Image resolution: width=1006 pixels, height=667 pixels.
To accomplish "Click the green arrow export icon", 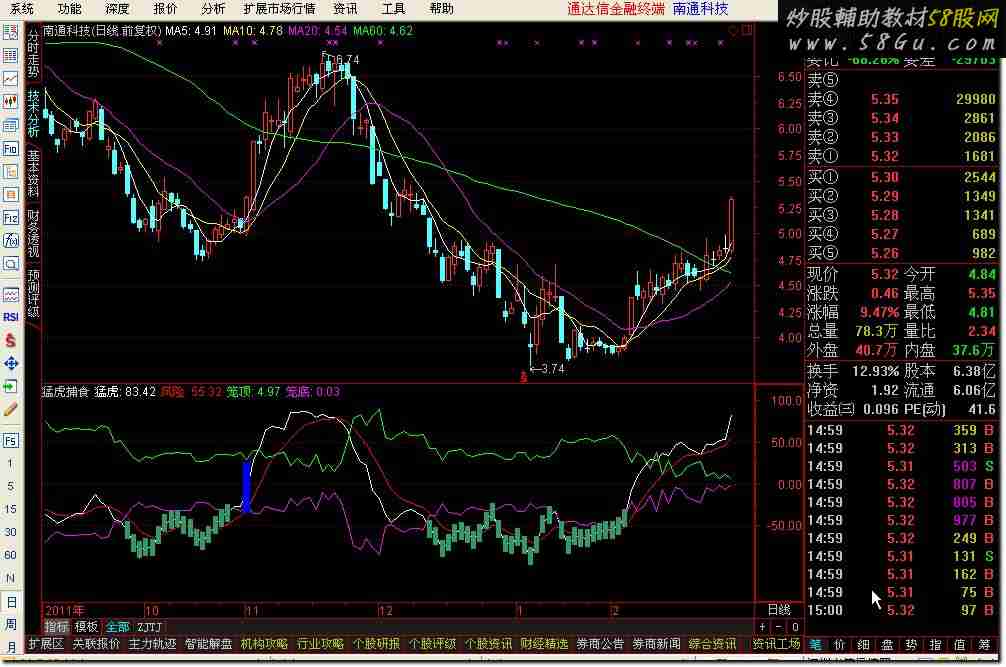I will (x=10, y=387).
